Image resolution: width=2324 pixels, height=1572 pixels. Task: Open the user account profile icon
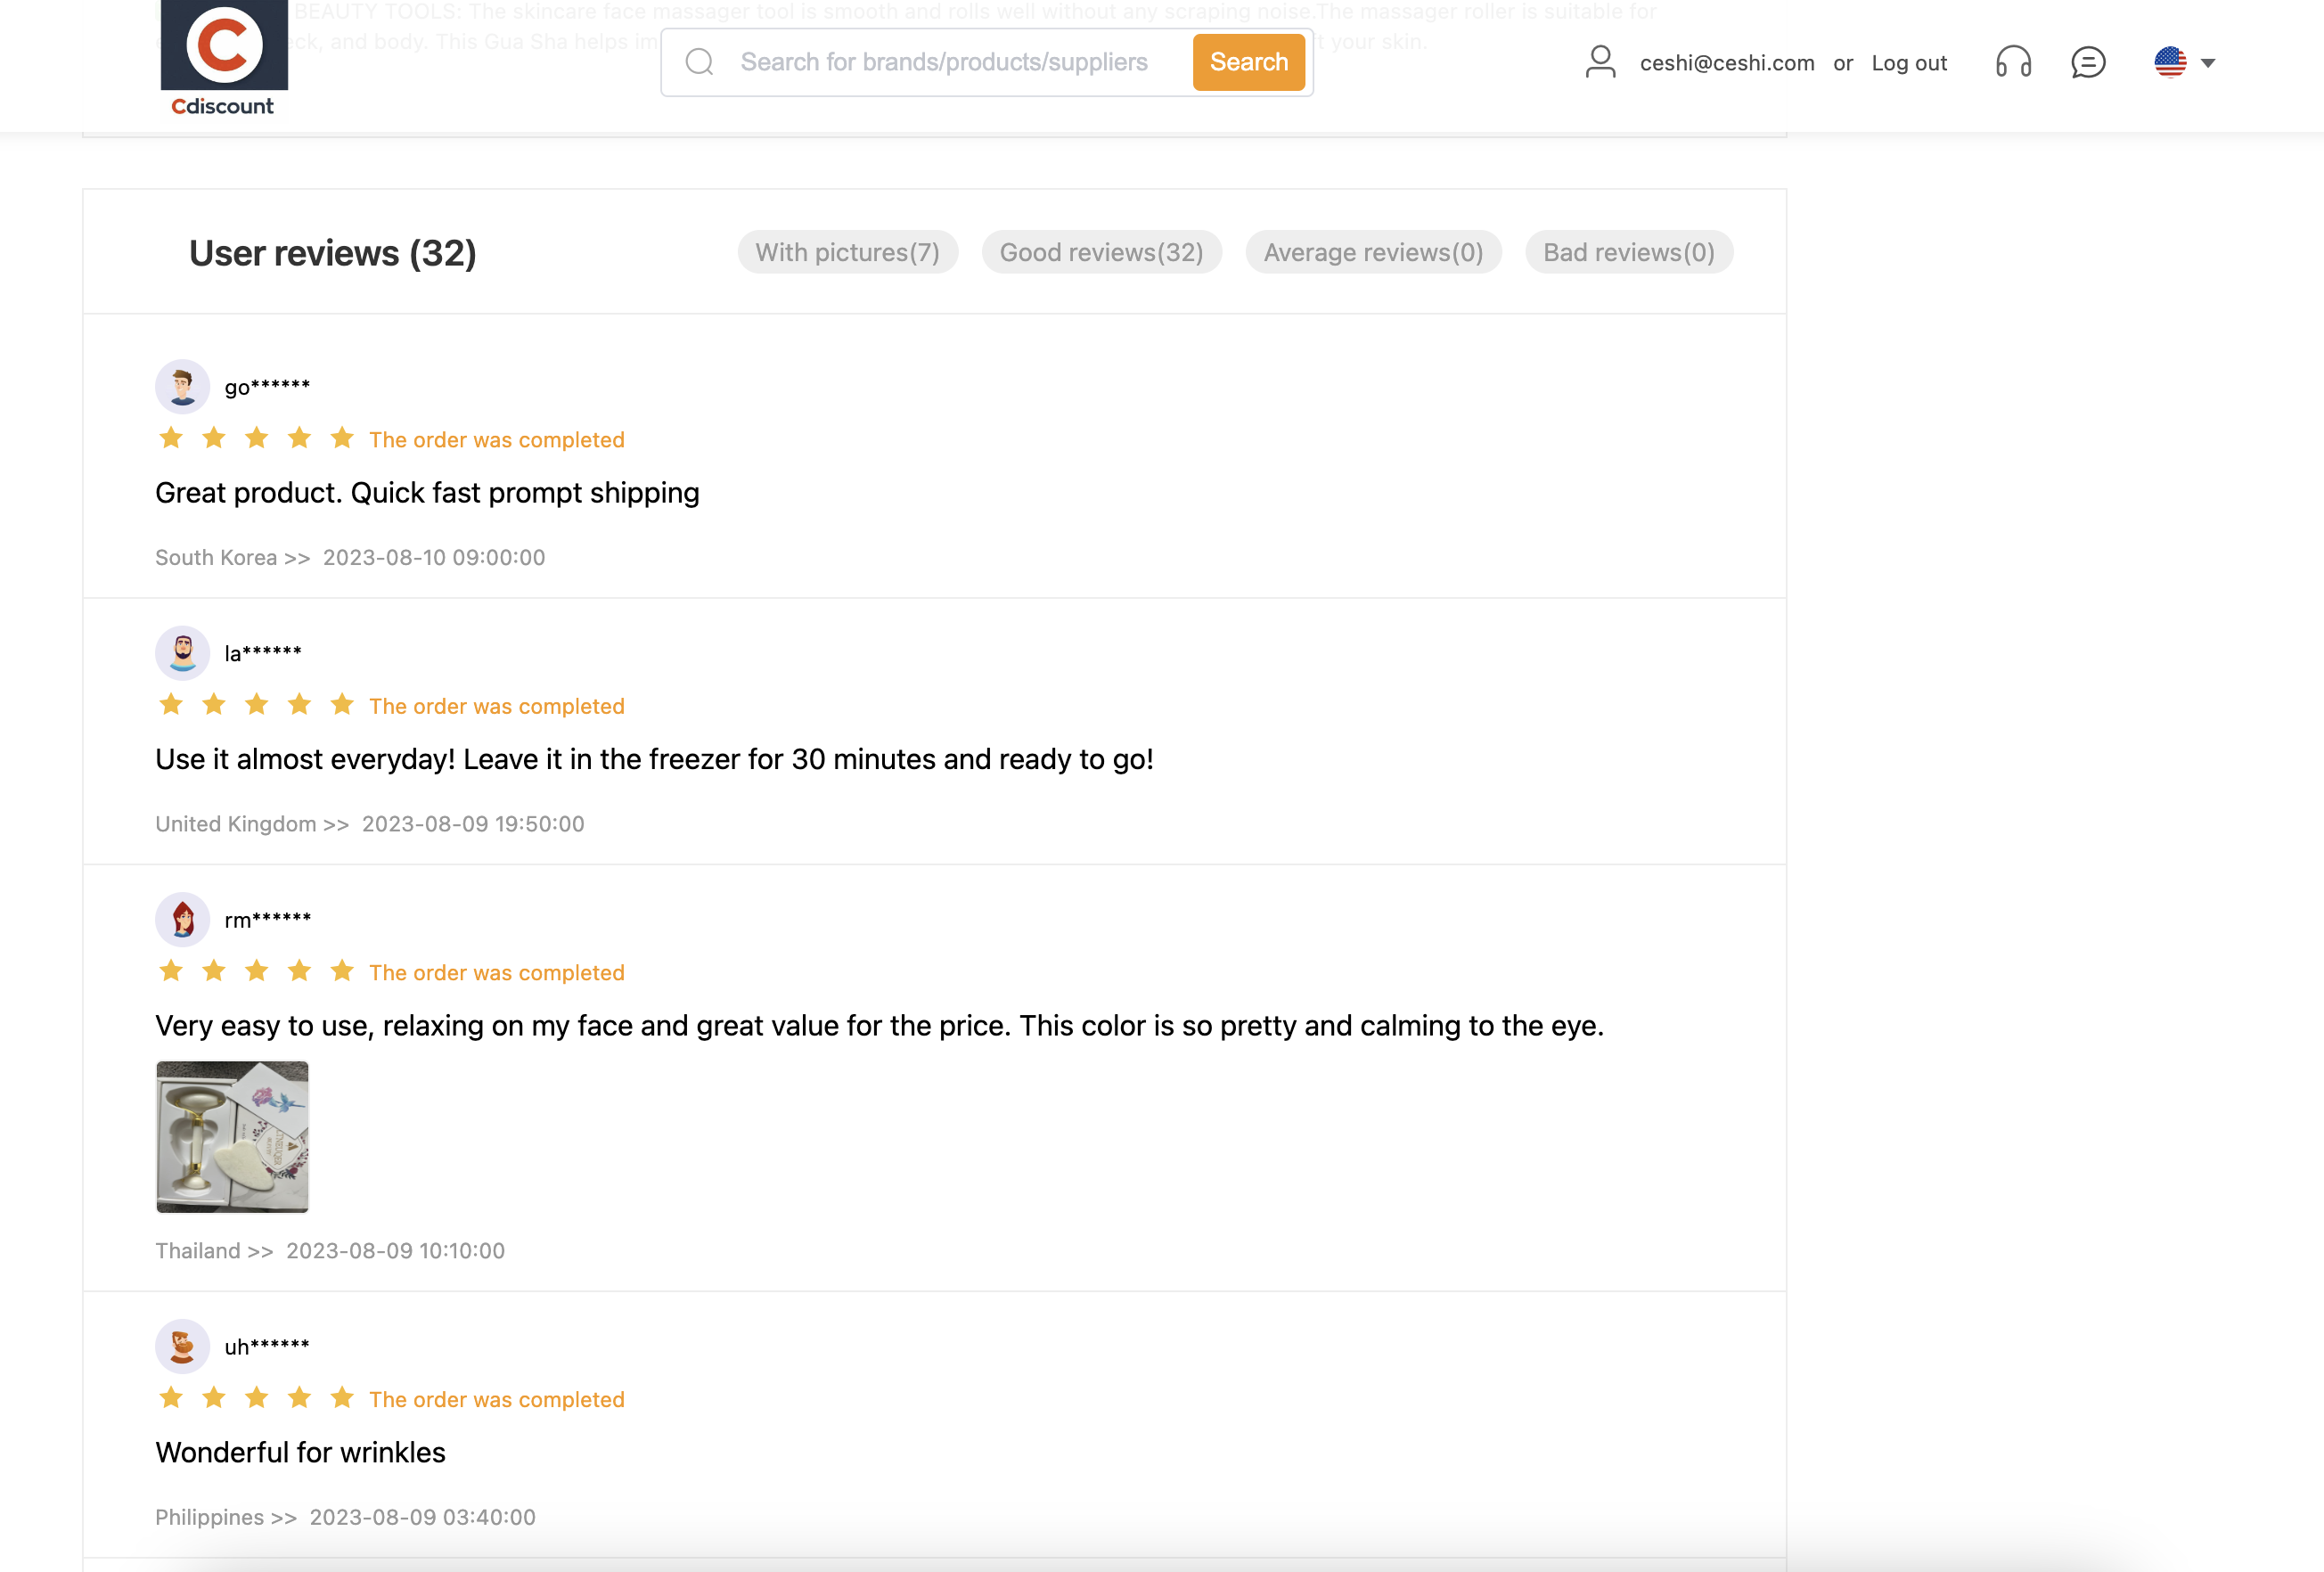click(1600, 62)
